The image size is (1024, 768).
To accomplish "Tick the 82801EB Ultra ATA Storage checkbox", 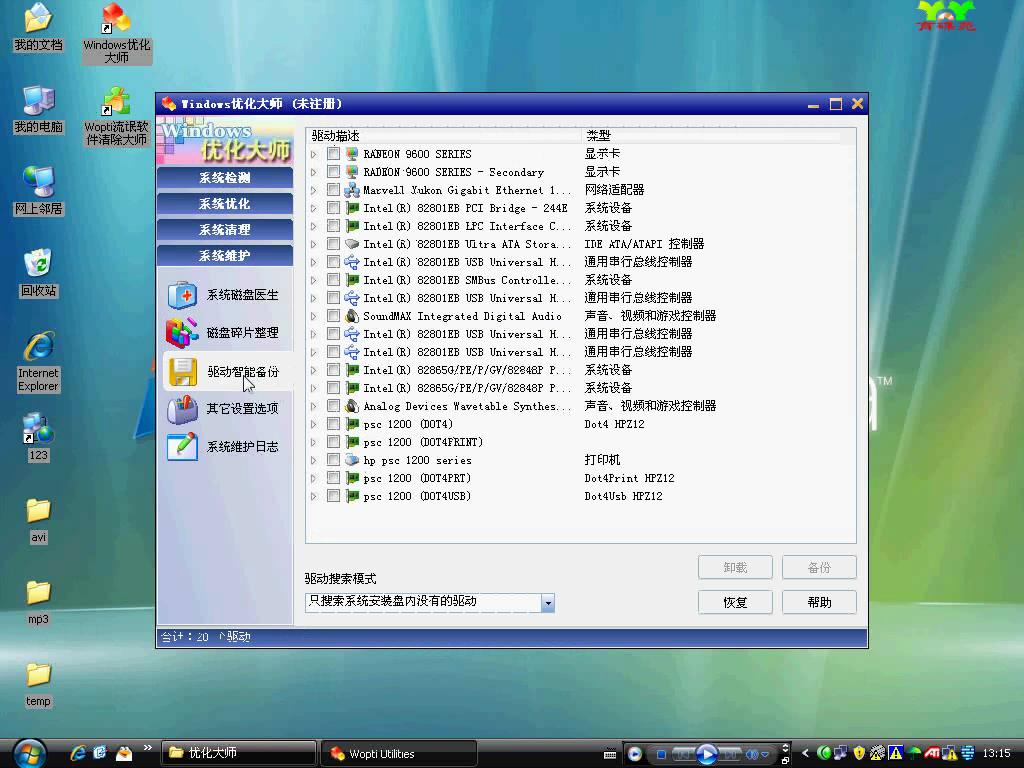I will click(333, 244).
